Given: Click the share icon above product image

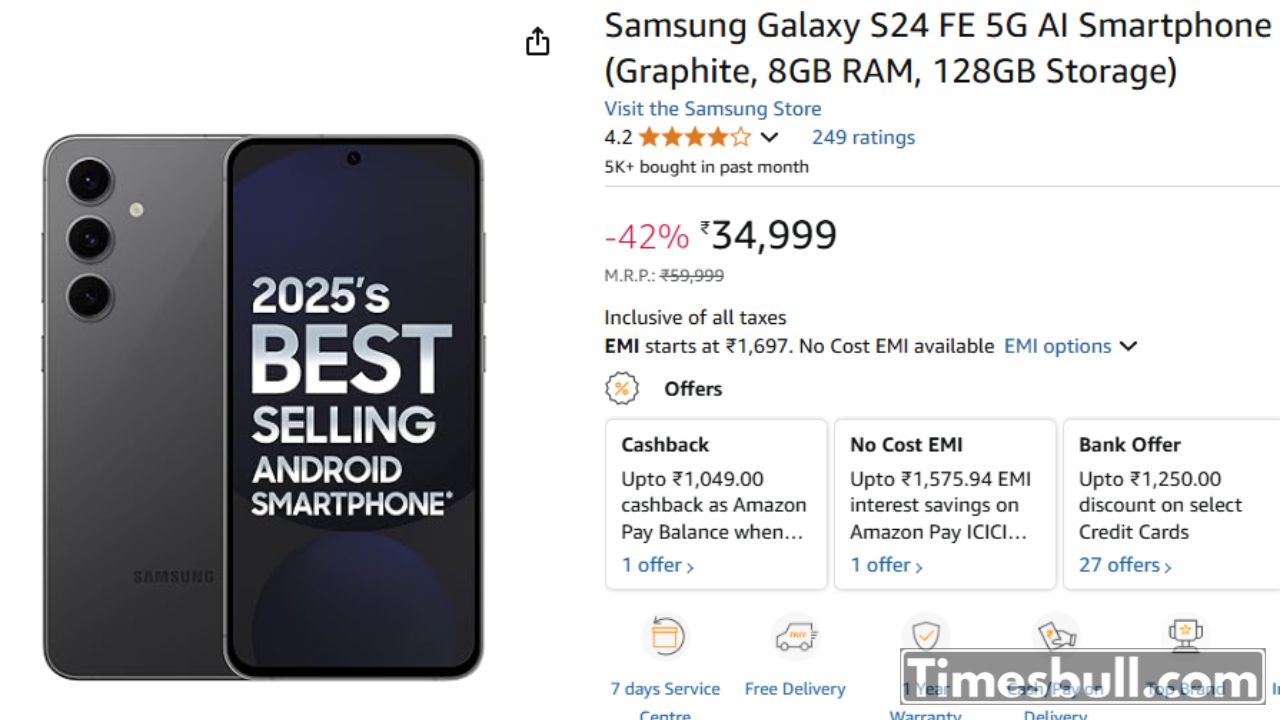Looking at the screenshot, I should coord(538,42).
